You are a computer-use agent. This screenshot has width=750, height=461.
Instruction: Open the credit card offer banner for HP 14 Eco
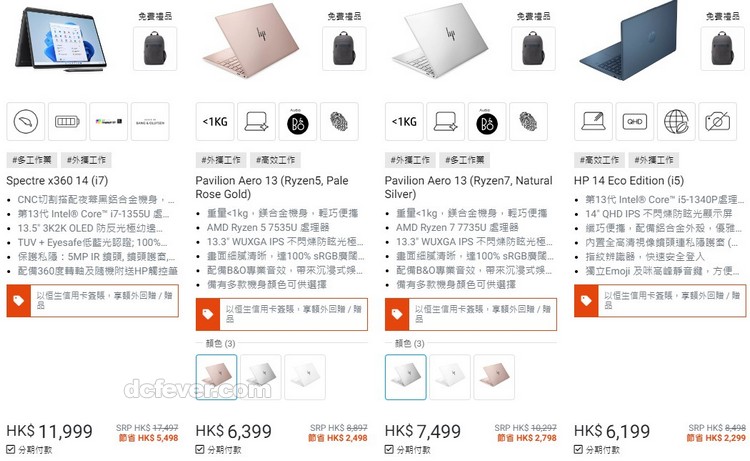(660, 301)
